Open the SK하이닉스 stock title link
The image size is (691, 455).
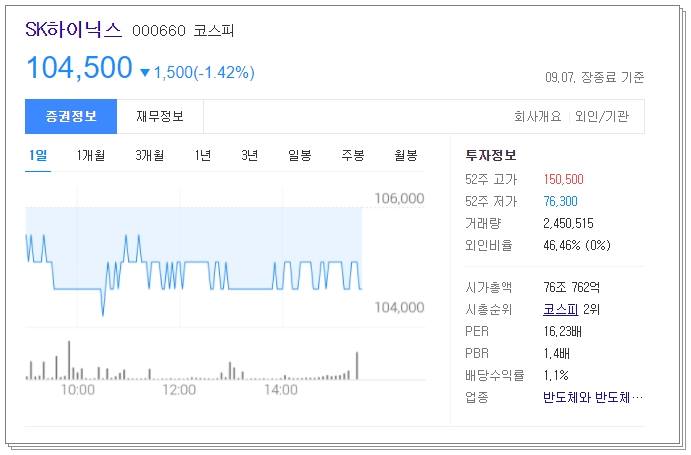73,30
